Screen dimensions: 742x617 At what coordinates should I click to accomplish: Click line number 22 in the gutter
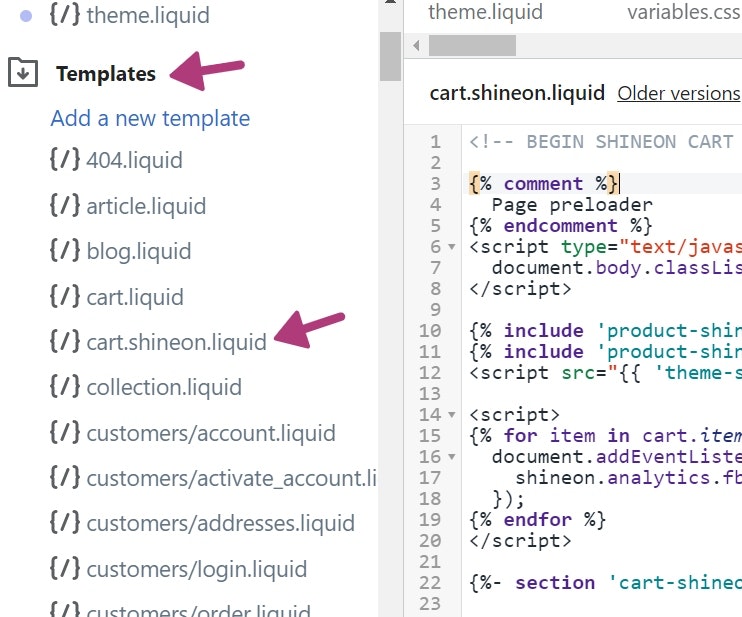pos(430,583)
